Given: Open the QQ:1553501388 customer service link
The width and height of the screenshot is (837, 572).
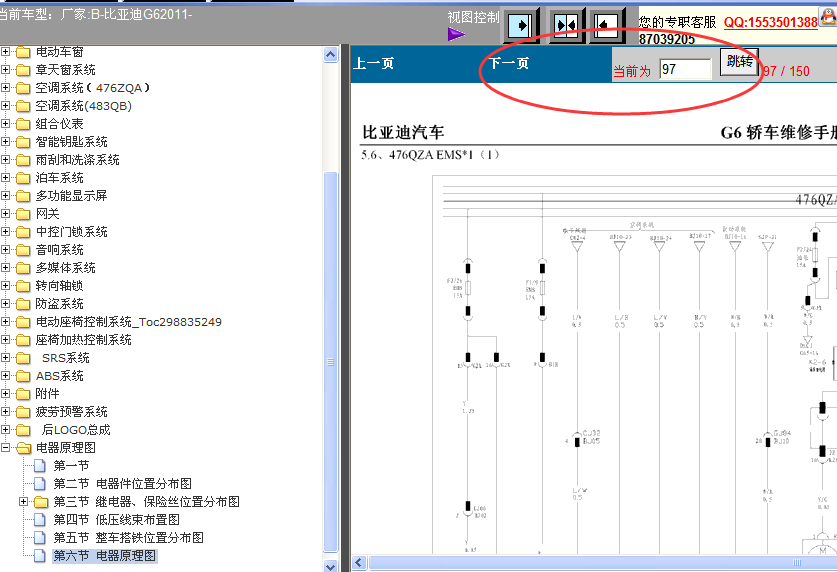Looking at the screenshot, I should (770, 22).
